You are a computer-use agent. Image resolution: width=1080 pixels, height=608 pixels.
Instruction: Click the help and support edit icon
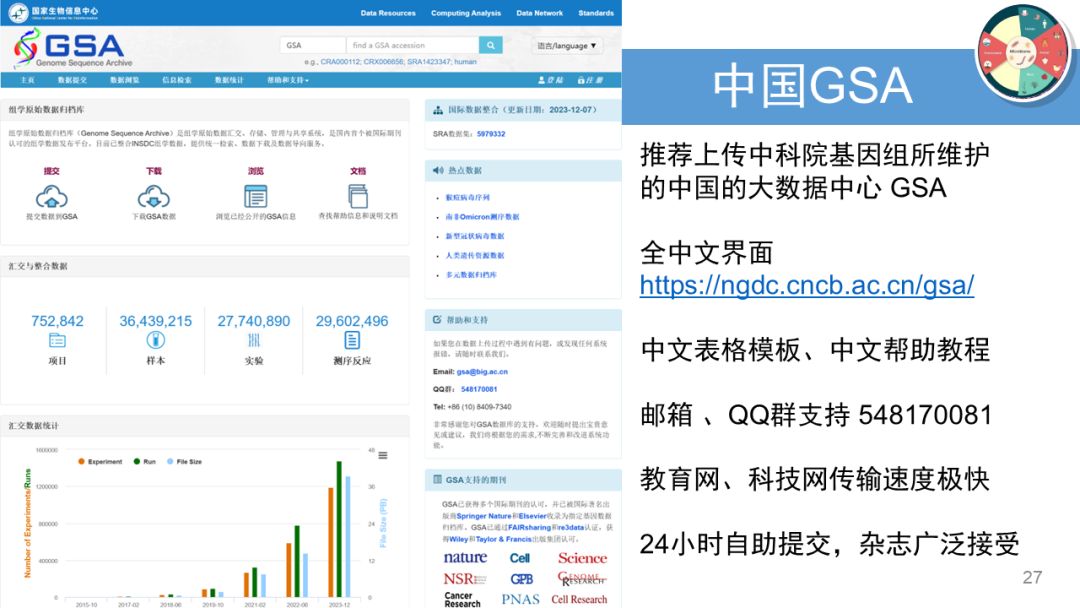(437, 319)
